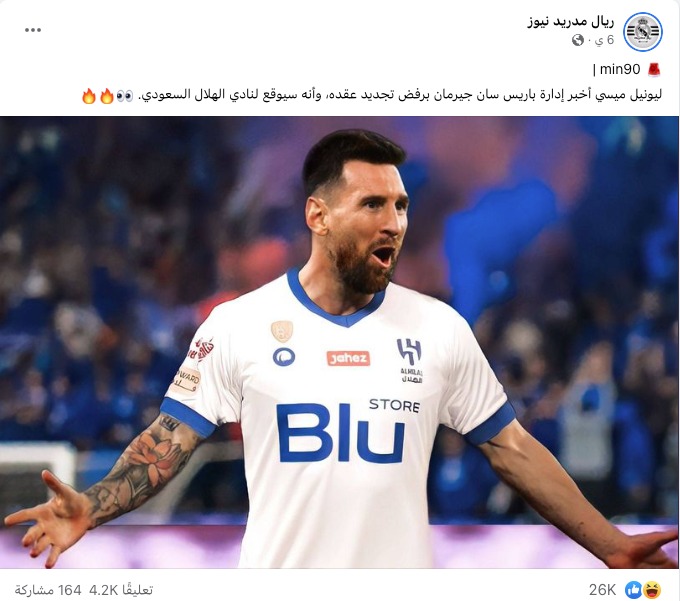This screenshot has height=601, width=680.
Task: Click the Real Madrid page profile avatar
Action: [x=643, y=32]
